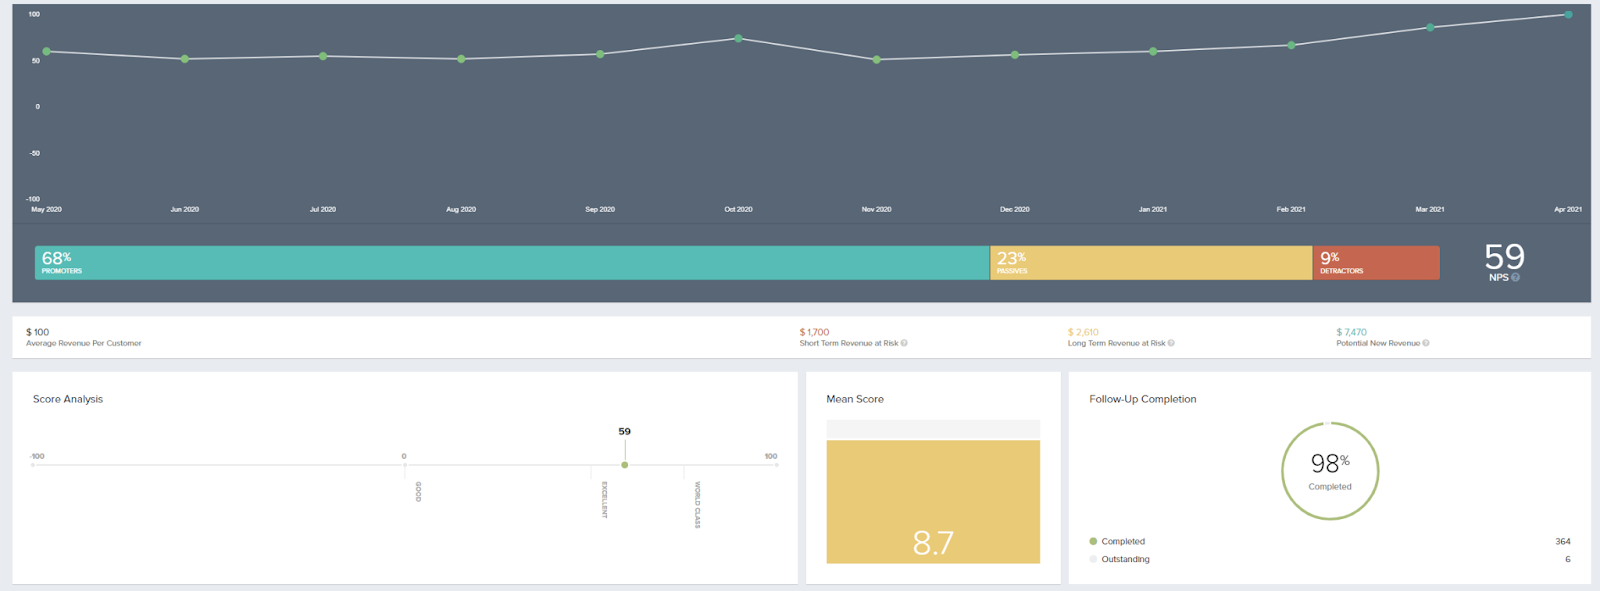Select the Oct 2020 peak data point

click(x=739, y=38)
